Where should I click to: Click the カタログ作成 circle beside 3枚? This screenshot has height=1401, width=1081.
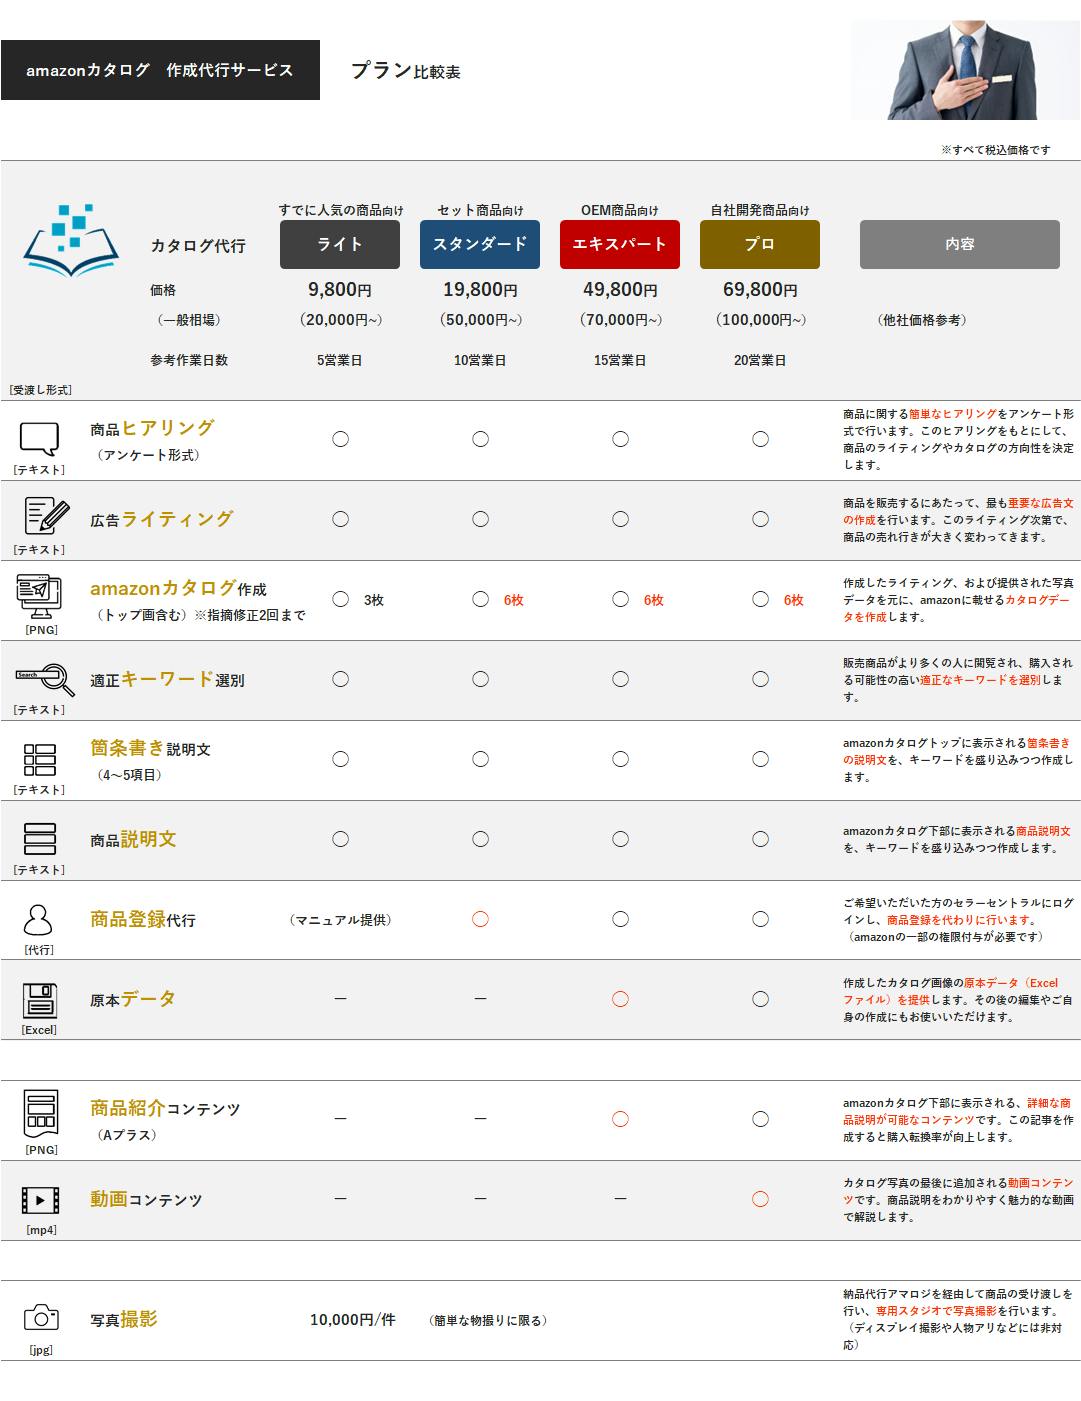tap(340, 599)
